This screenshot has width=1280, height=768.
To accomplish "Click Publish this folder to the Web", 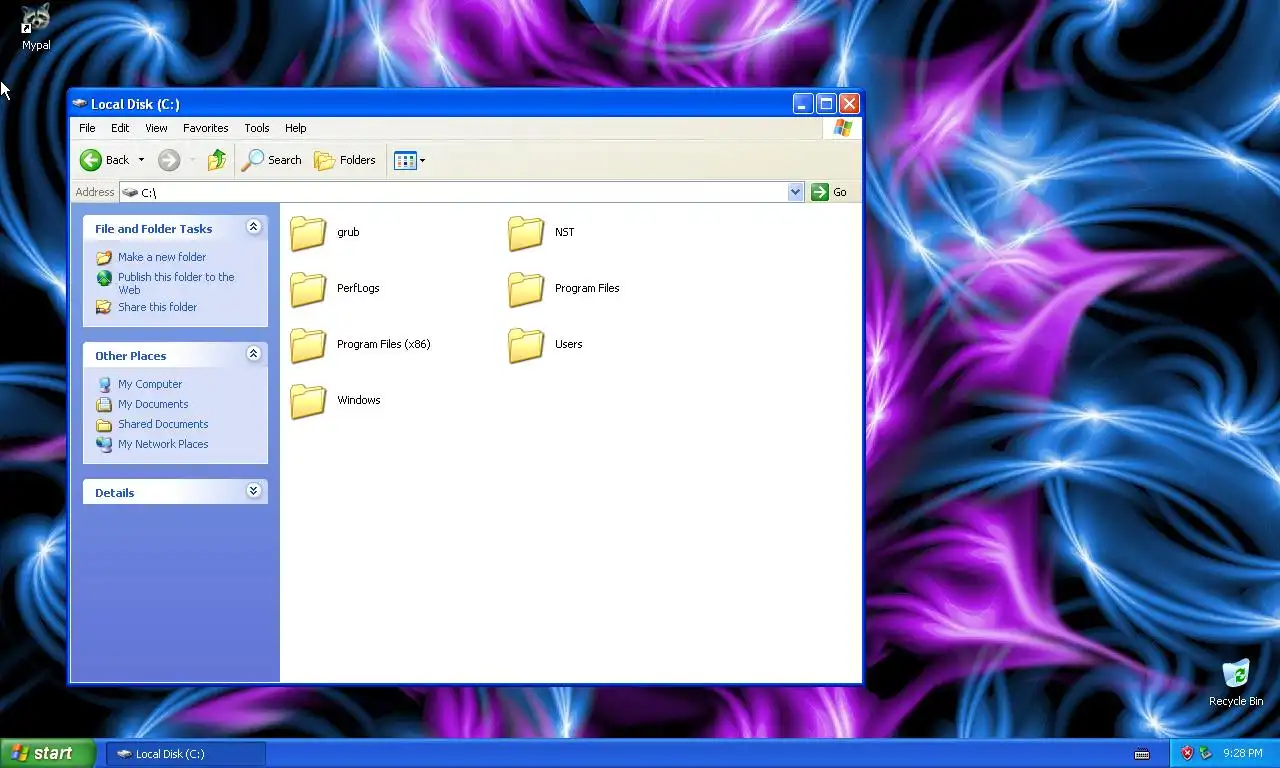I will [176, 283].
